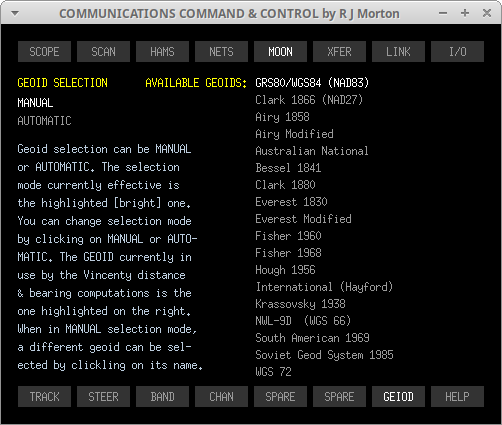Pick the Airy Modified geoid
The height and width of the screenshot is (425, 502).
pos(294,134)
